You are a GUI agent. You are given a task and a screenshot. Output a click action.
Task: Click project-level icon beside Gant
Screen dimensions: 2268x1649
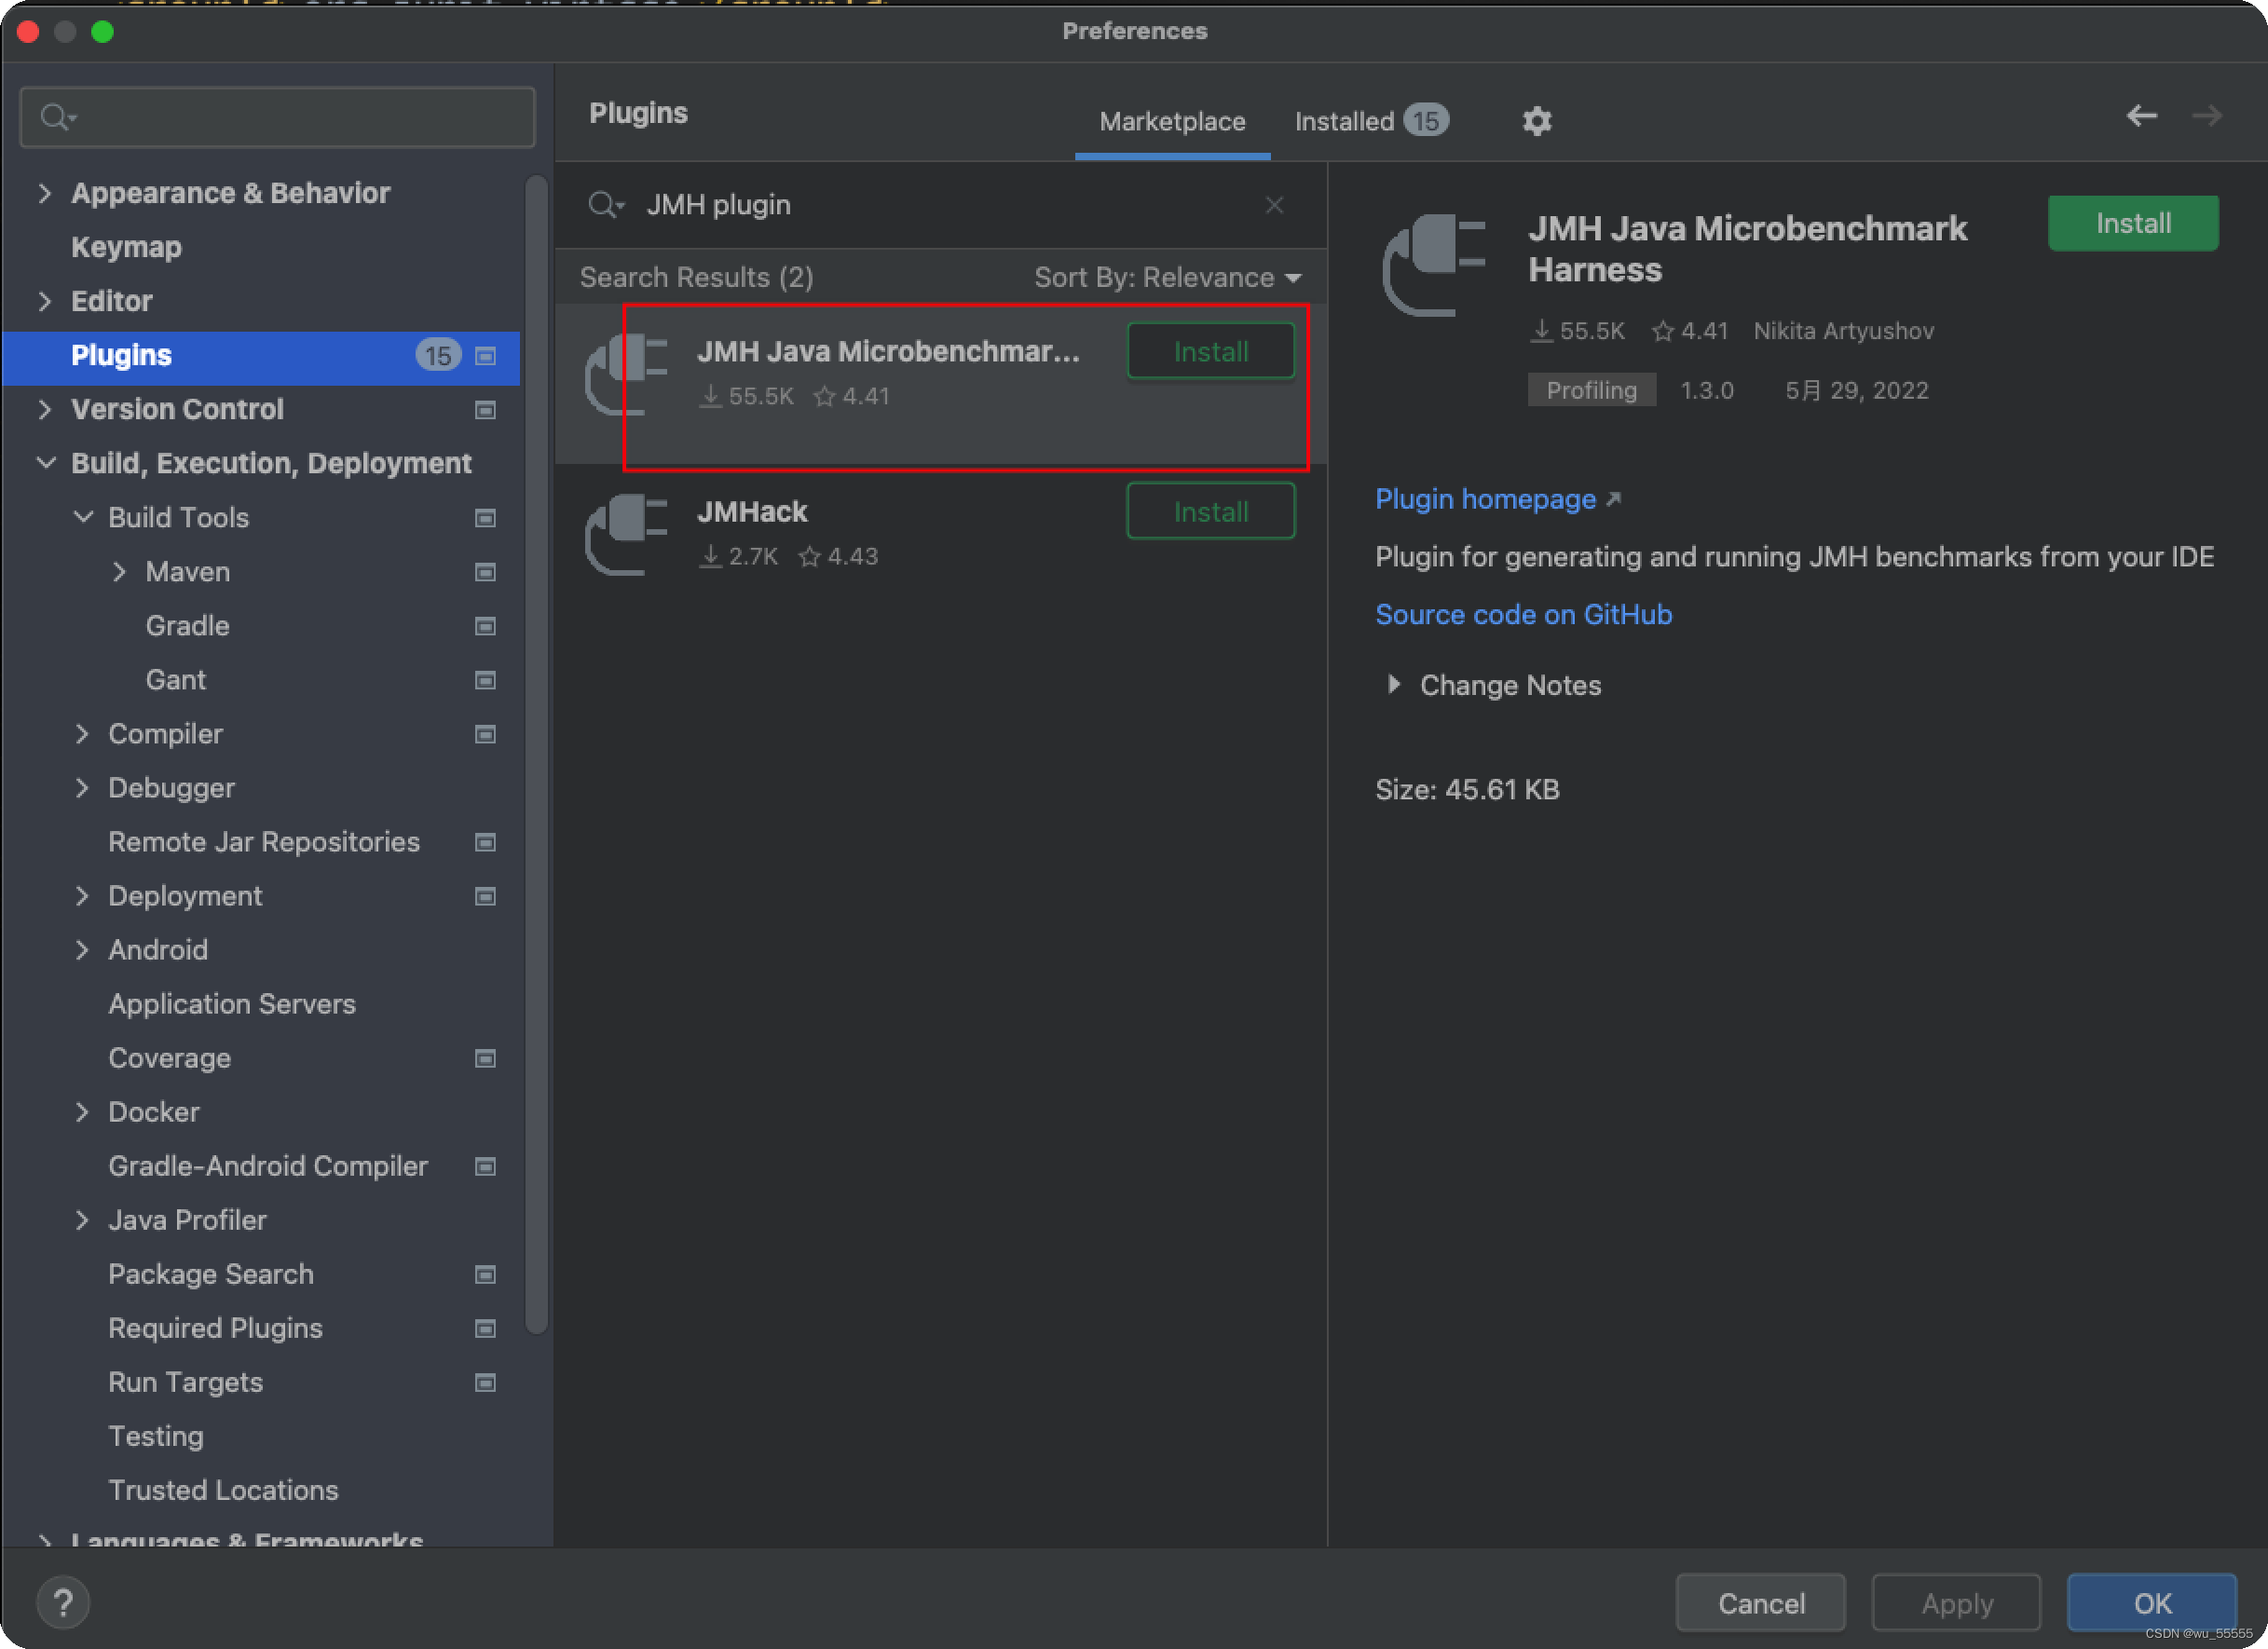point(485,680)
